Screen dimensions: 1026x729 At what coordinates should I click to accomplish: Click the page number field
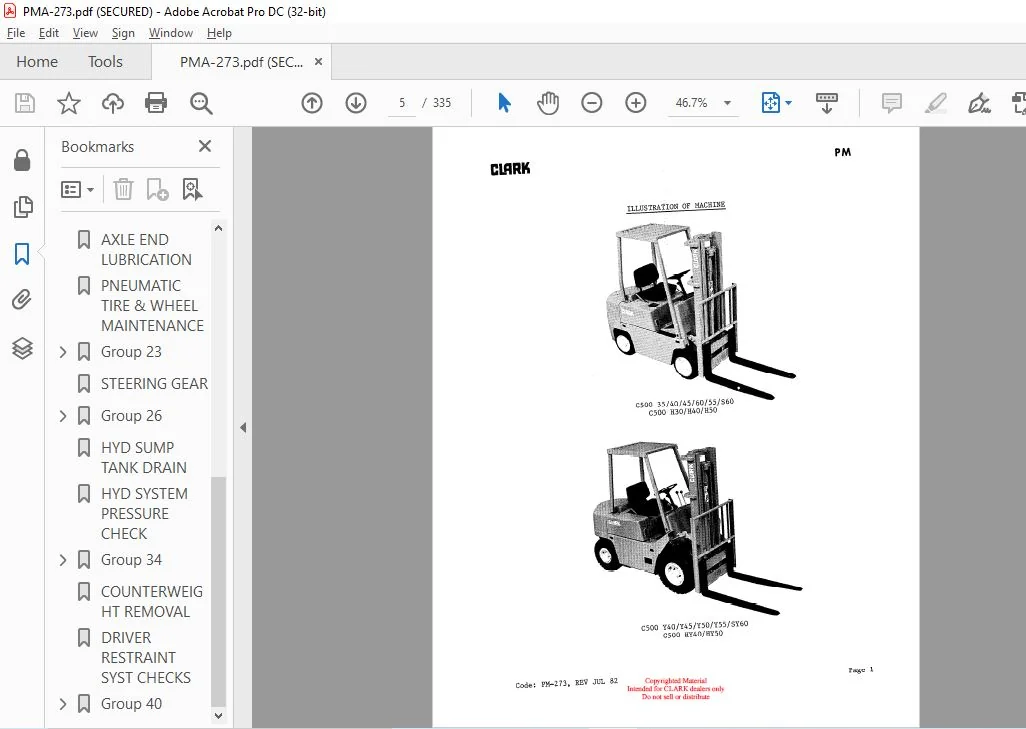tap(402, 103)
